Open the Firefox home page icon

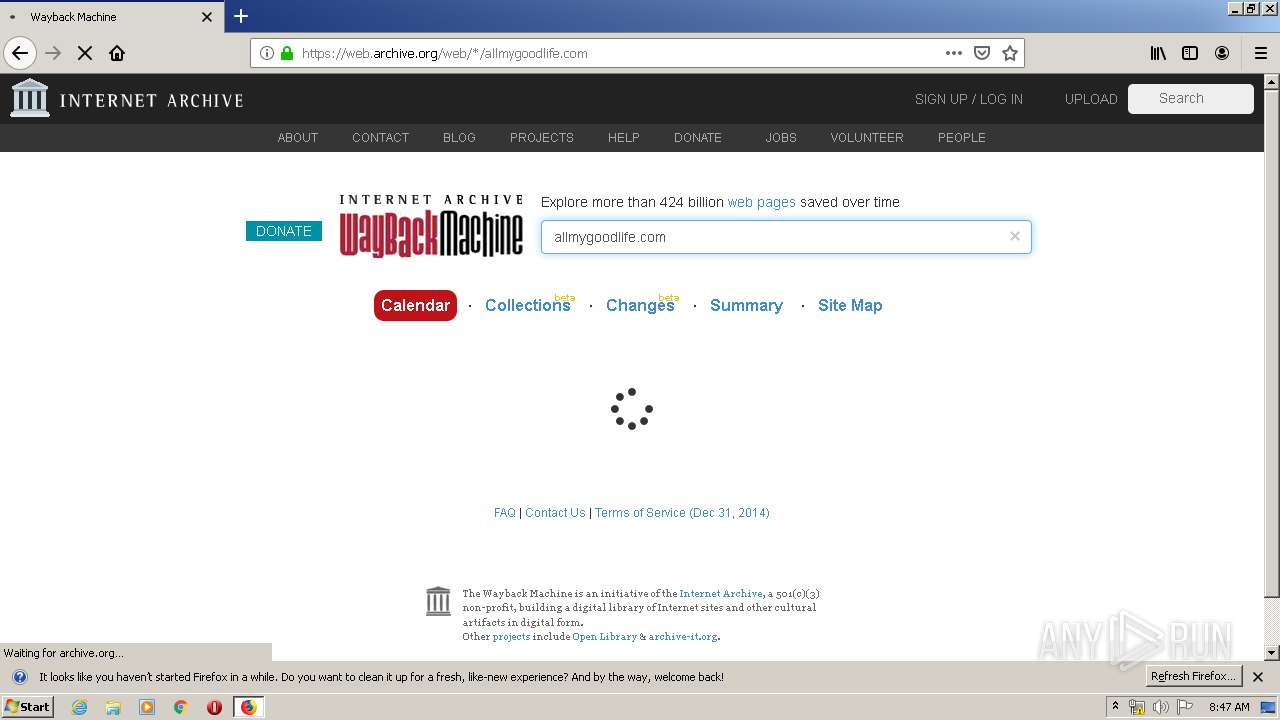click(117, 53)
